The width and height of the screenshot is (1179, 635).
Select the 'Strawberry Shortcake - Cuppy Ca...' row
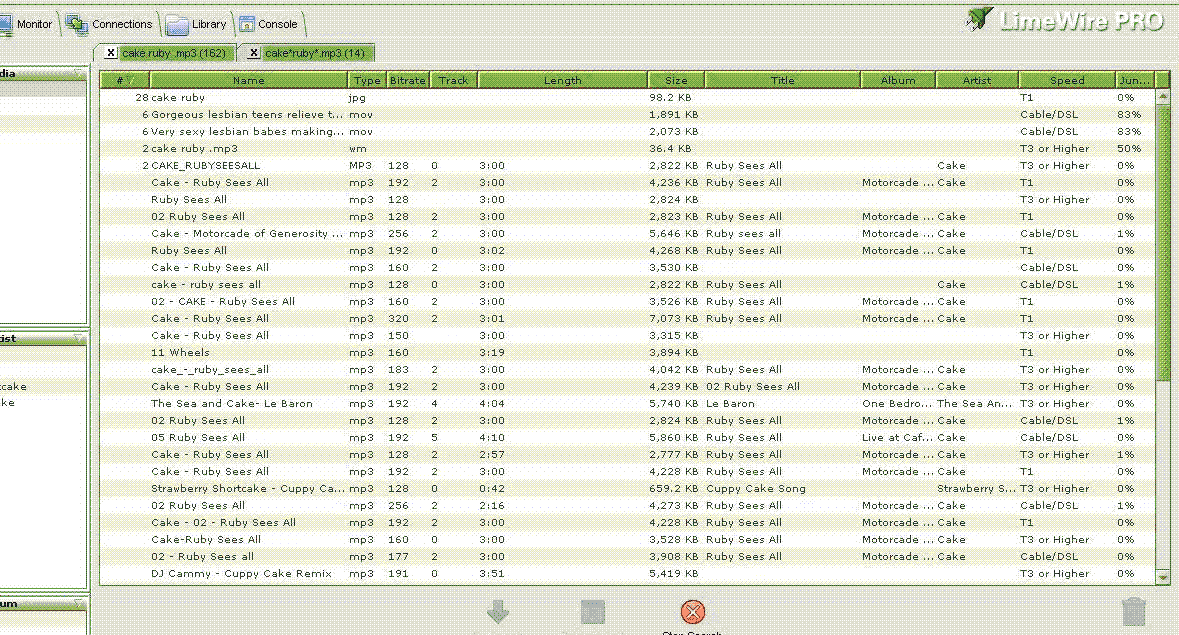click(x=627, y=488)
